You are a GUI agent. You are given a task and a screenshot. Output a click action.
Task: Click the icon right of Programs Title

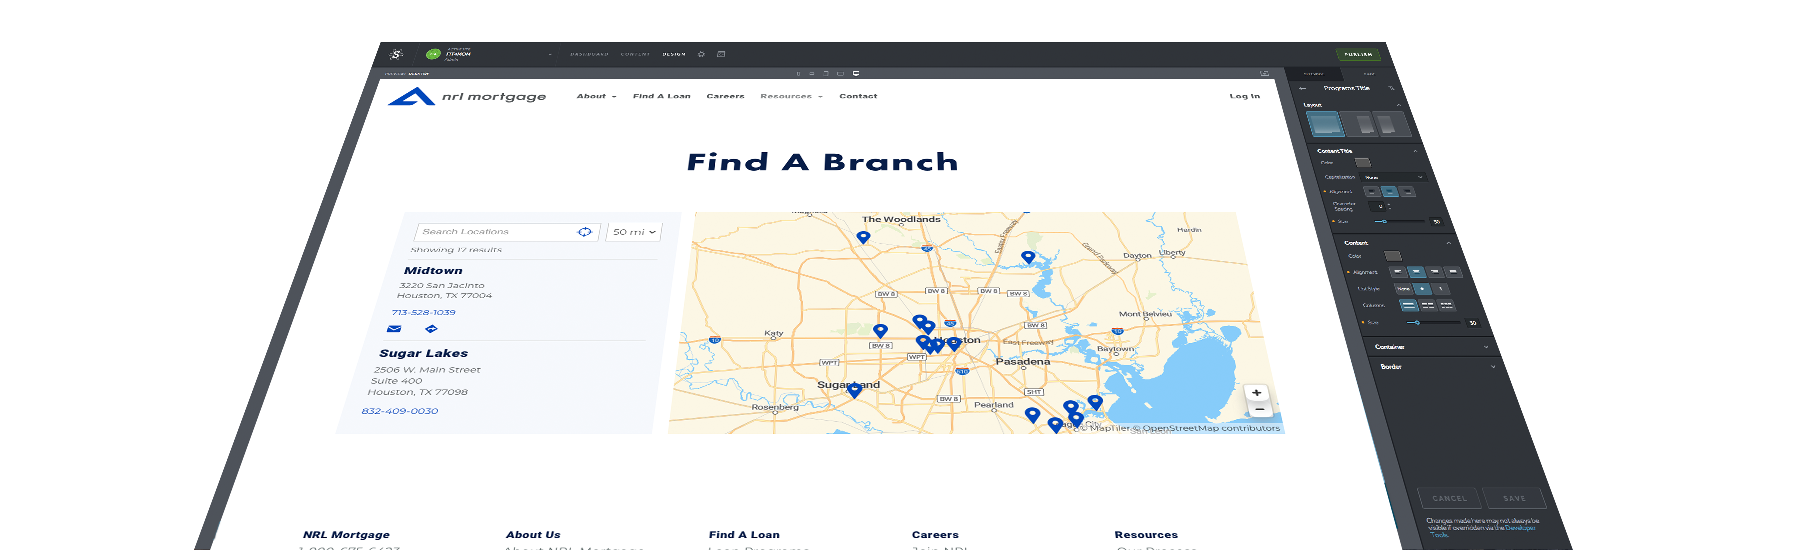point(1391,88)
